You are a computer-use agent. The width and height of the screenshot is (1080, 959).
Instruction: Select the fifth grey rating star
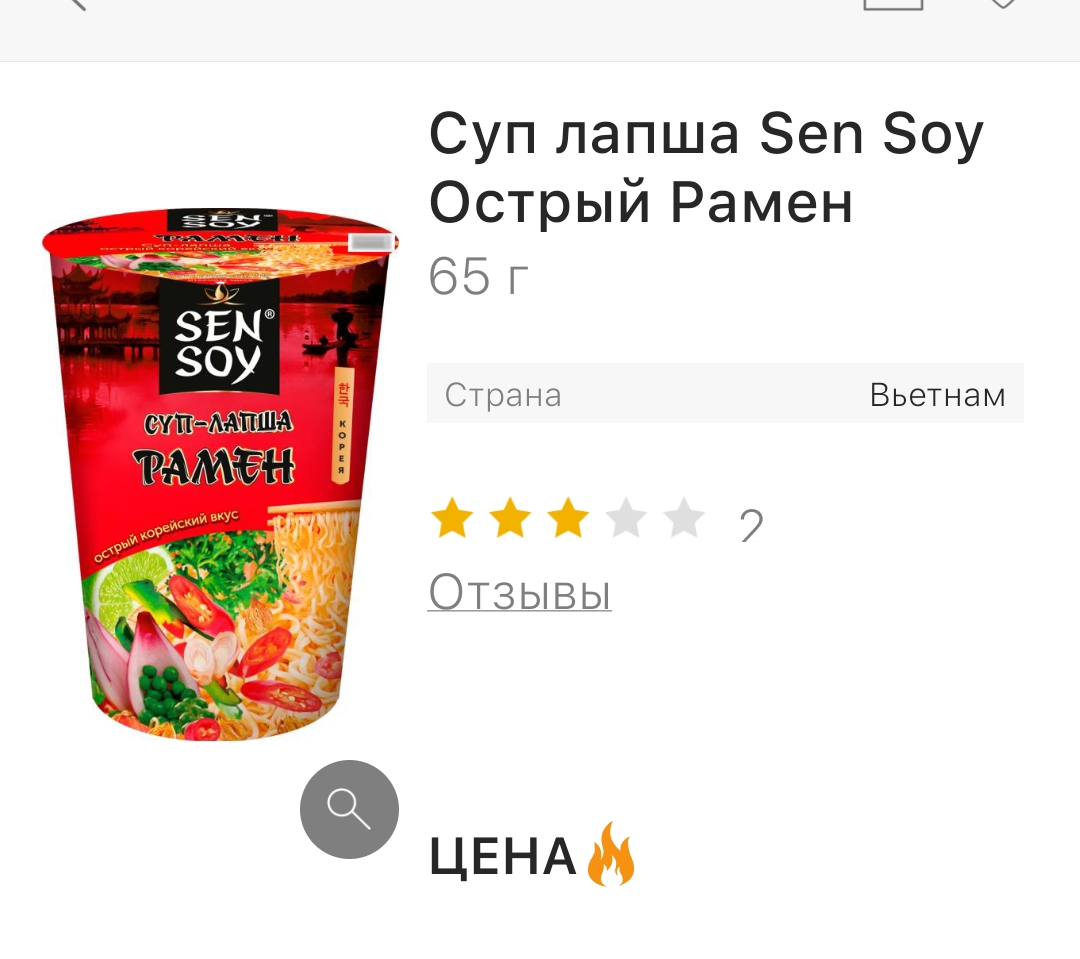[x=684, y=517]
